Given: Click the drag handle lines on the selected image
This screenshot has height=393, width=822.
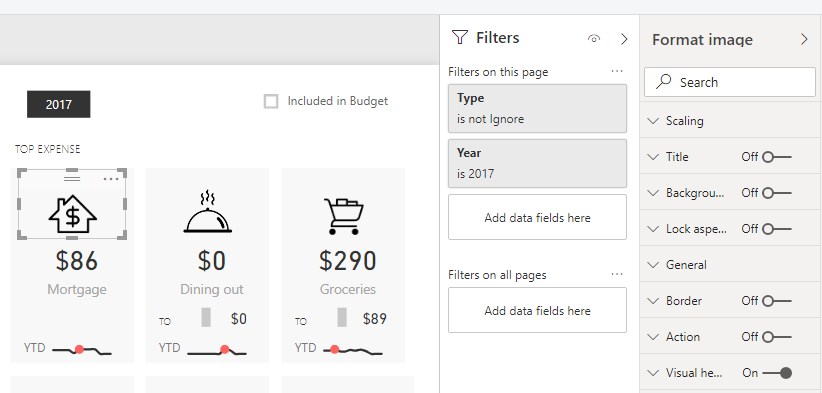Looking at the screenshot, I should pos(72,179).
